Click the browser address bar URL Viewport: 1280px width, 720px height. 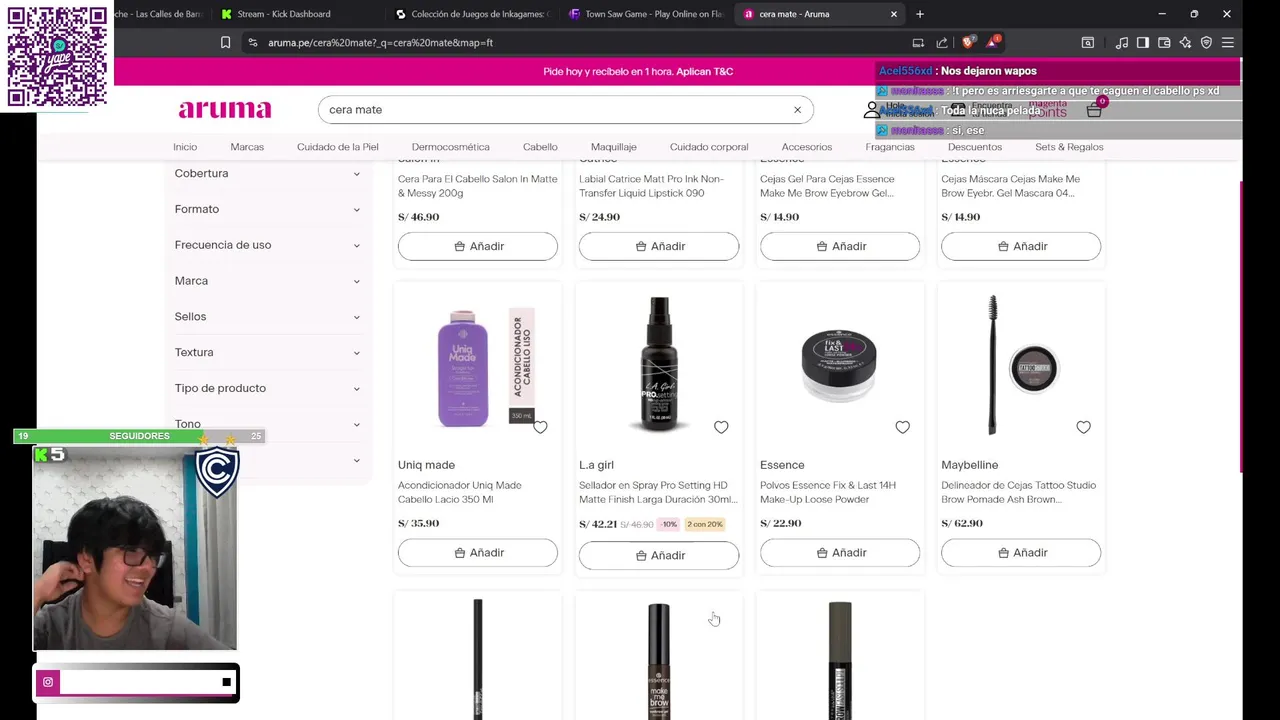380,43
